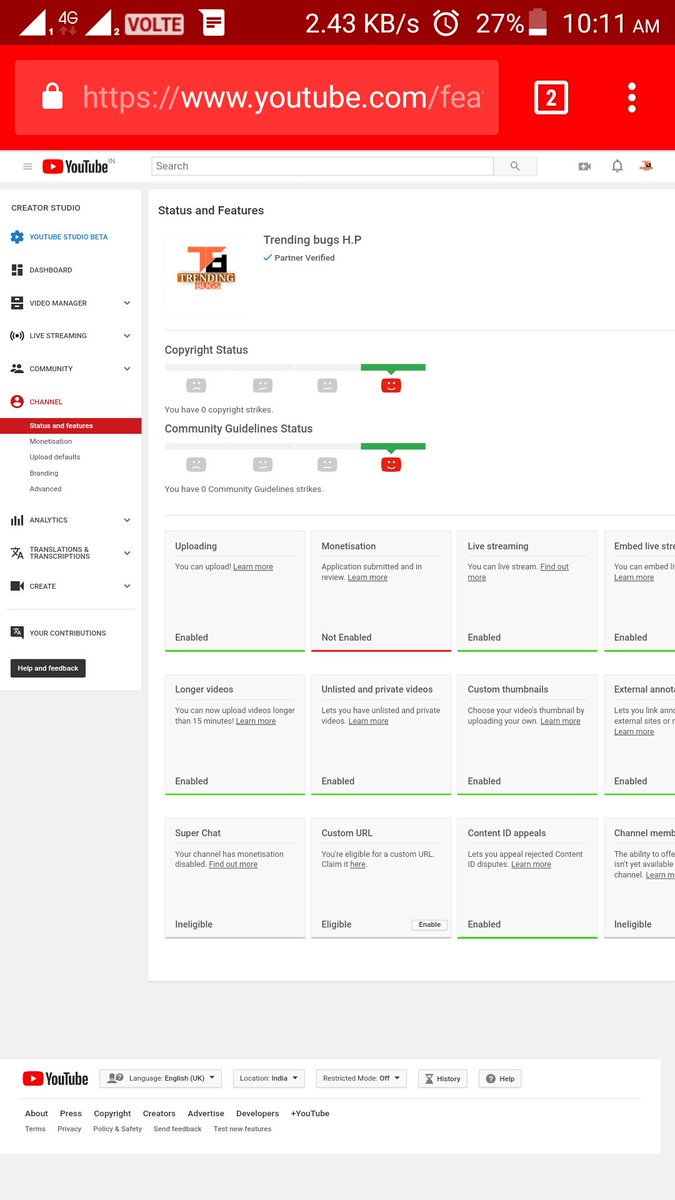This screenshot has width=675, height=1200.
Task: Click the Help and feedback button
Action: 48,668
